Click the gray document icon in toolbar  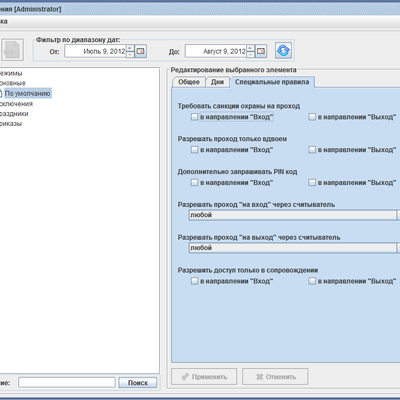pos(12,50)
